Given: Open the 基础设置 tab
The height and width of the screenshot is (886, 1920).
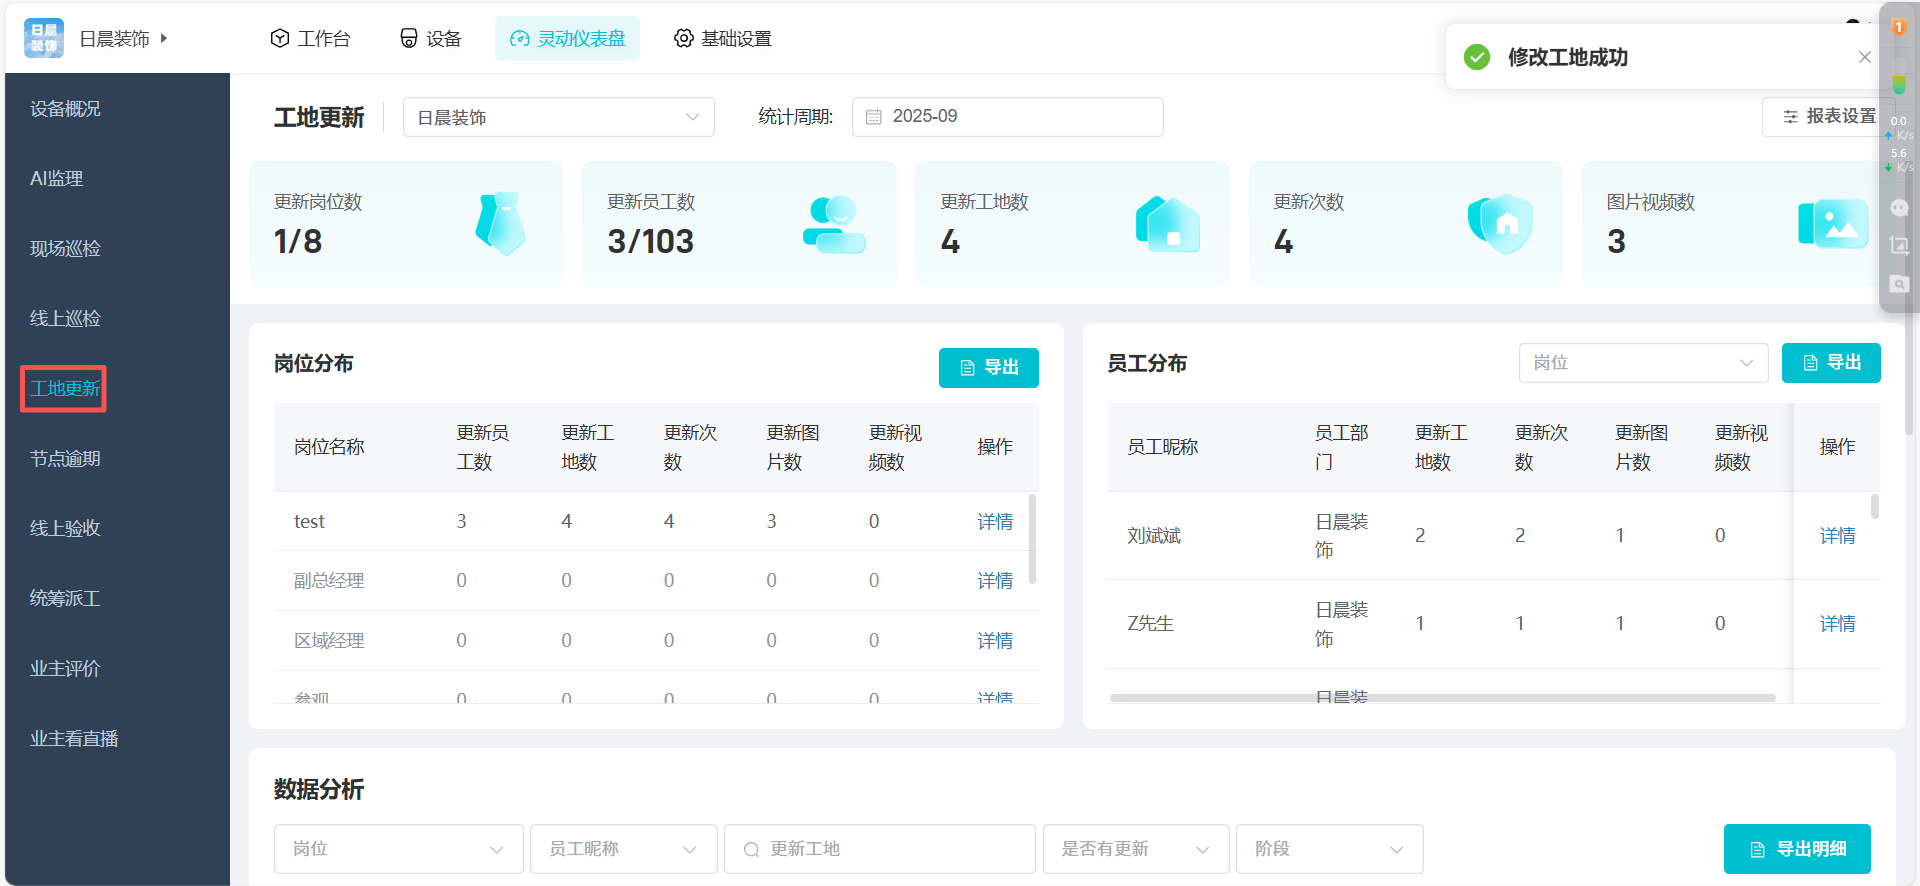Looking at the screenshot, I should tap(722, 38).
